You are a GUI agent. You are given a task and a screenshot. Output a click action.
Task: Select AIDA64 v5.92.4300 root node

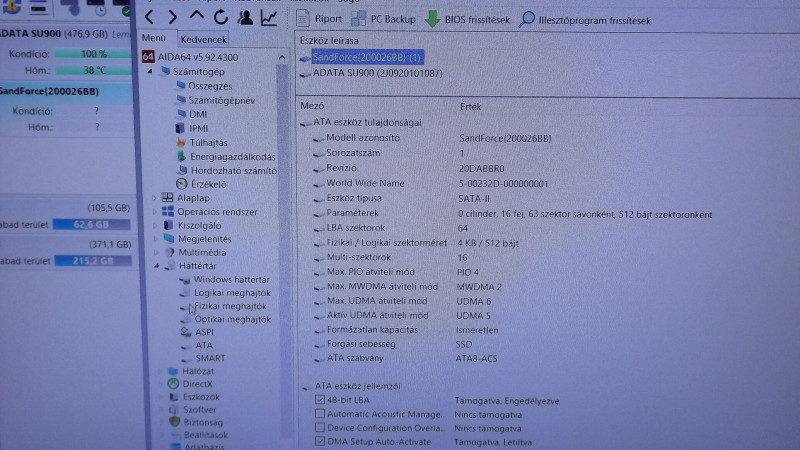click(x=197, y=57)
